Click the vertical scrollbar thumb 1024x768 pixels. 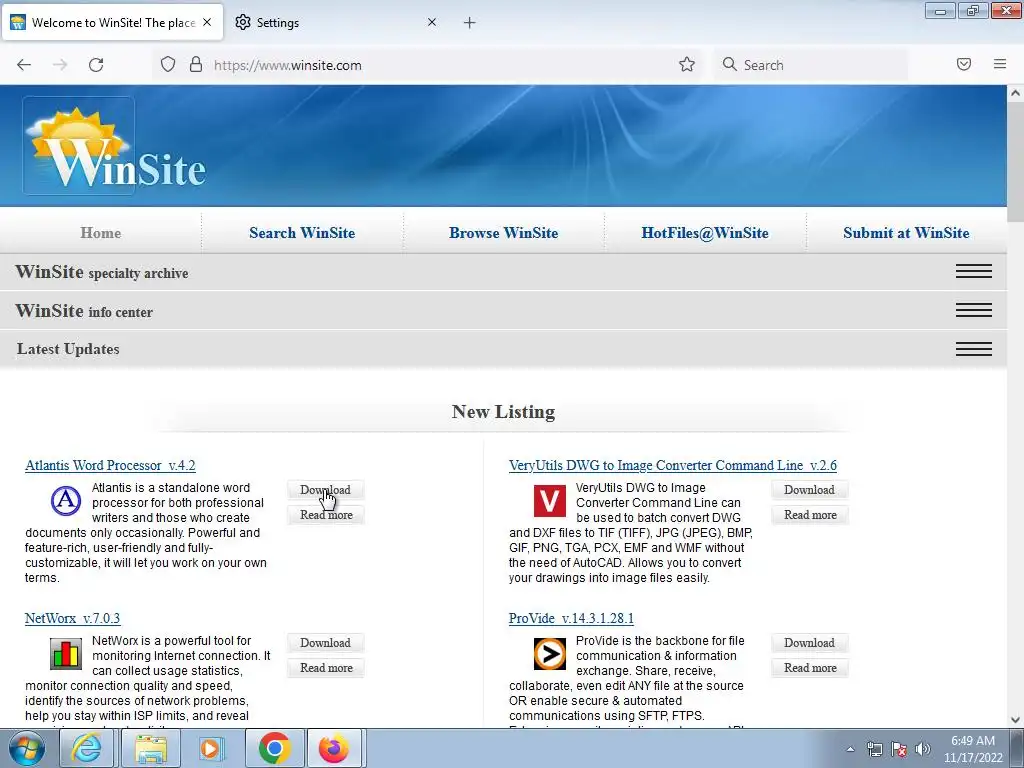[x=1016, y=161]
